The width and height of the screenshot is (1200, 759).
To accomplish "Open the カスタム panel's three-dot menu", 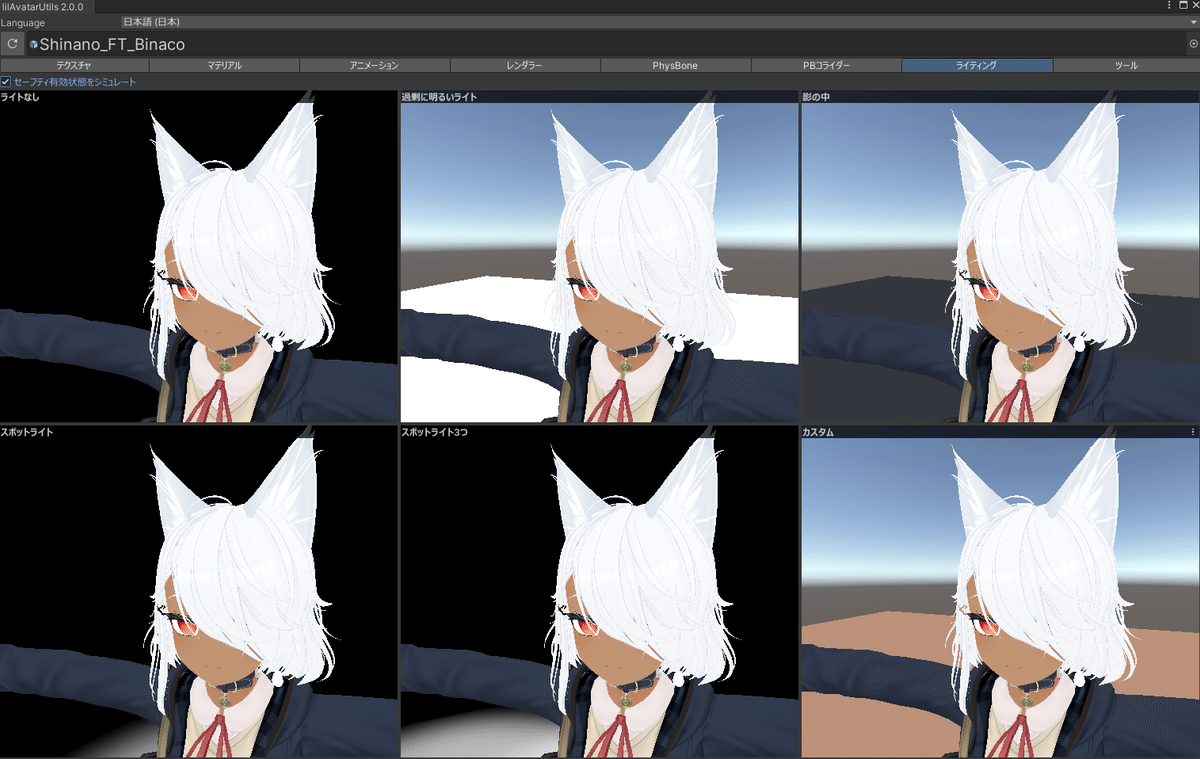I will [x=1193, y=431].
